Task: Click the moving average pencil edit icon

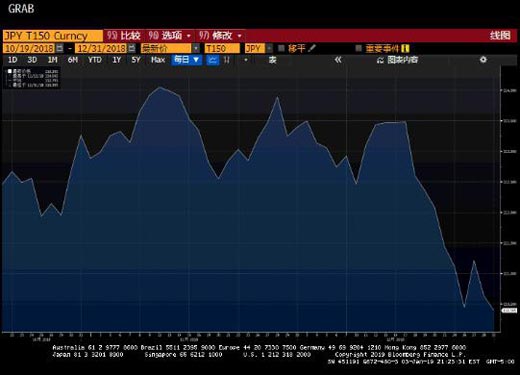Action: [x=312, y=48]
